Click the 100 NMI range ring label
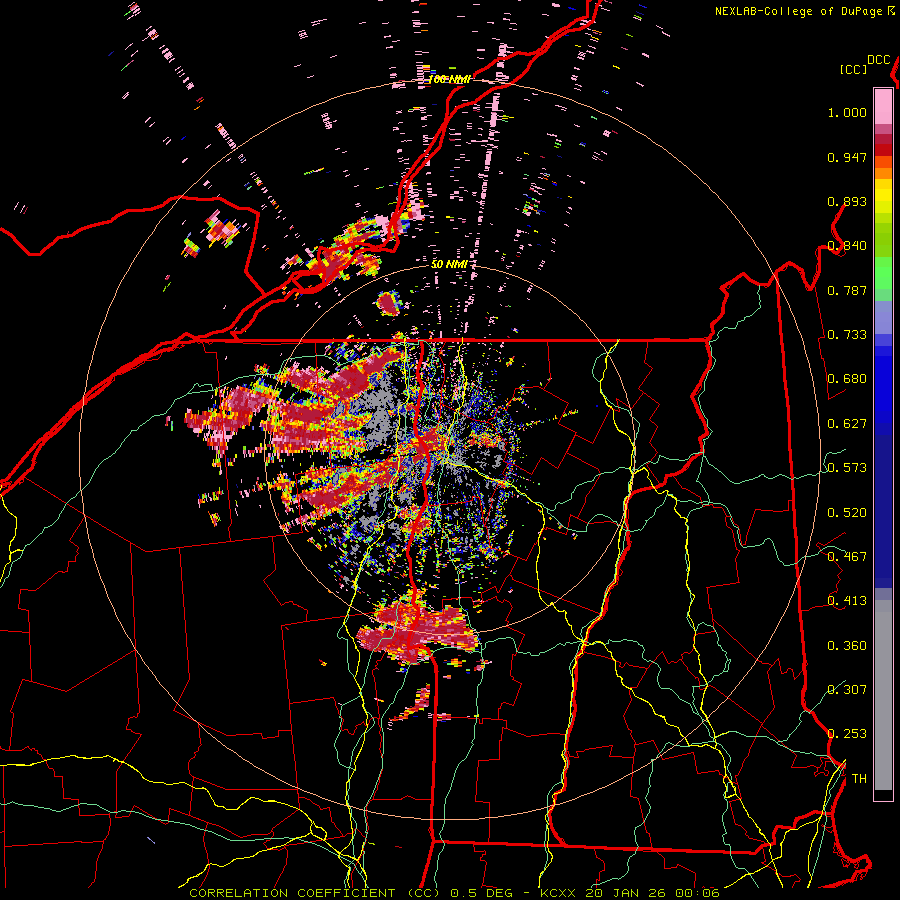This screenshot has width=900, height=900. point(449,79)
